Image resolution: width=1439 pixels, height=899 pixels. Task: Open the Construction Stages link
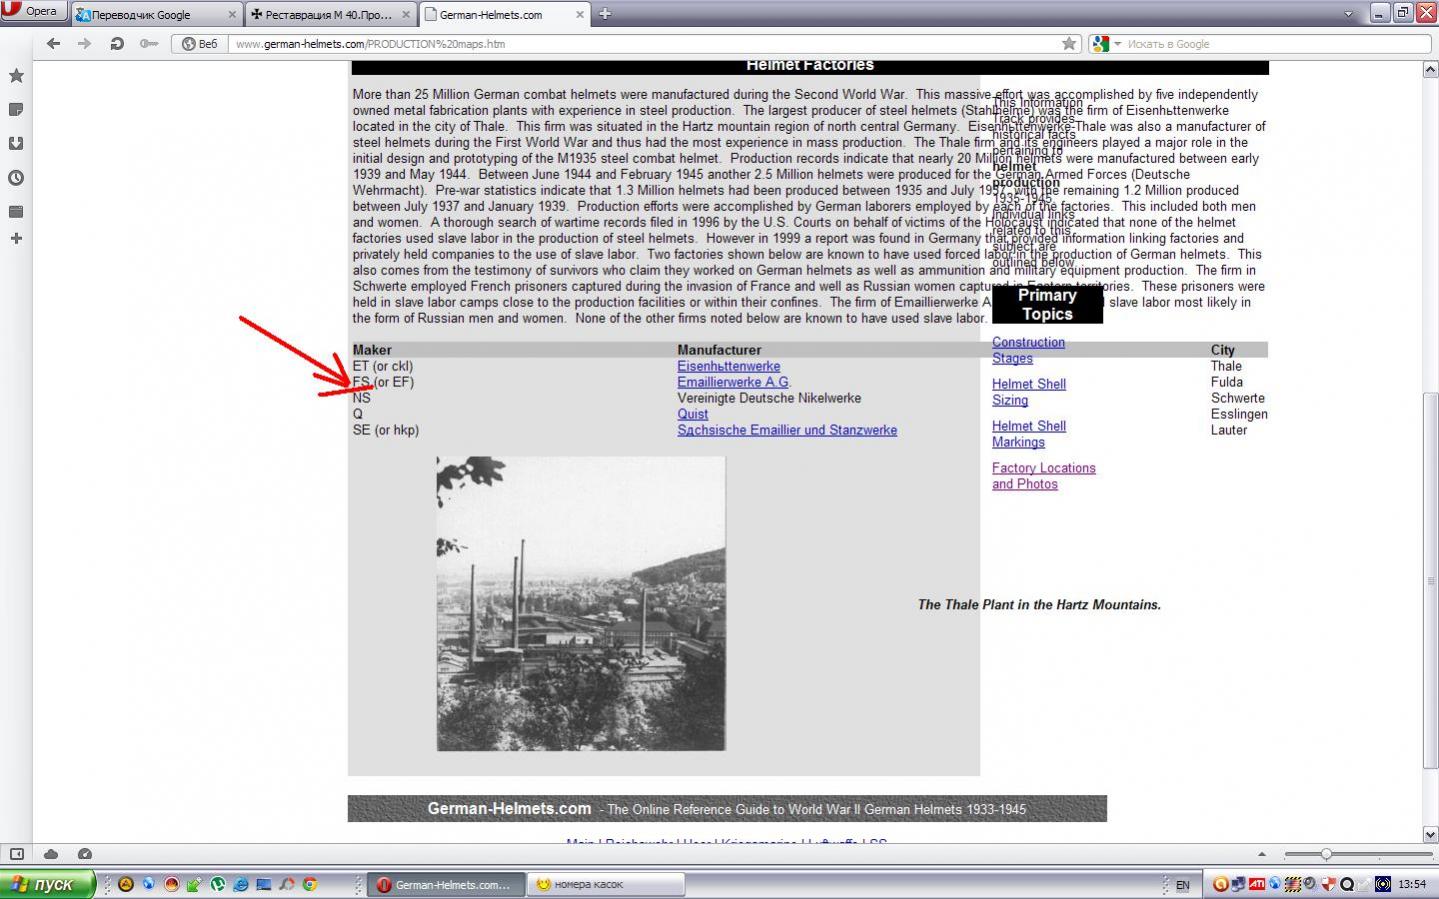pyautogui.click(x=1028, y=350)
